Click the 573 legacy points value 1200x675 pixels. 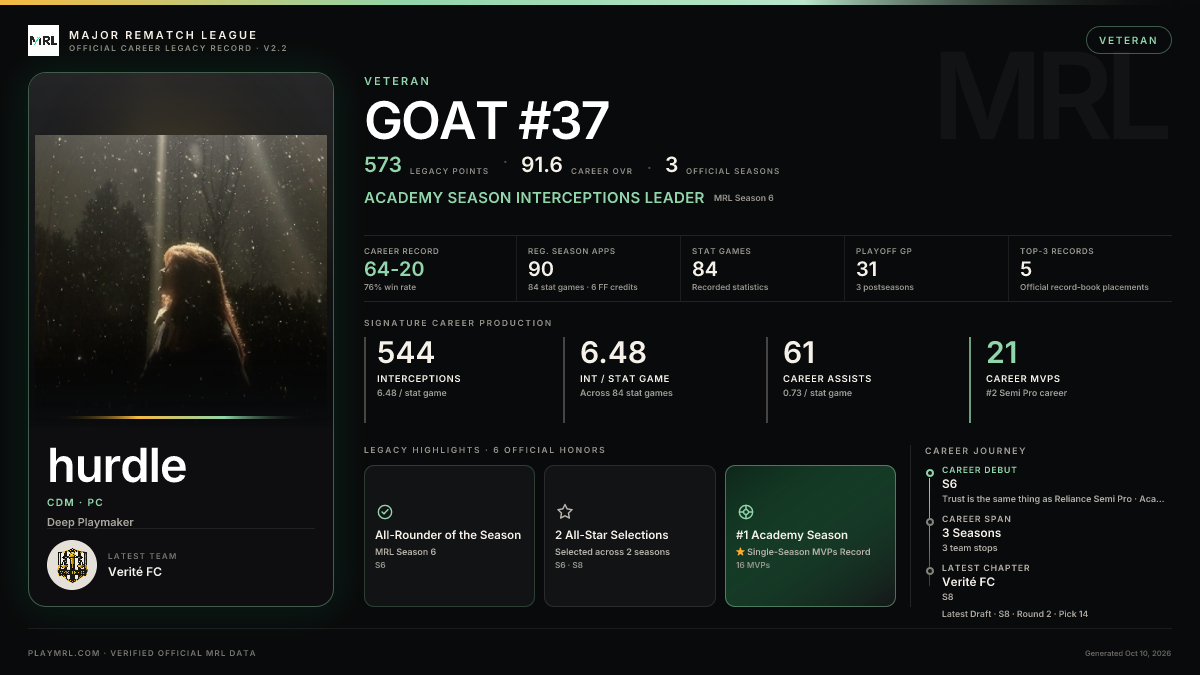point(383,165)
